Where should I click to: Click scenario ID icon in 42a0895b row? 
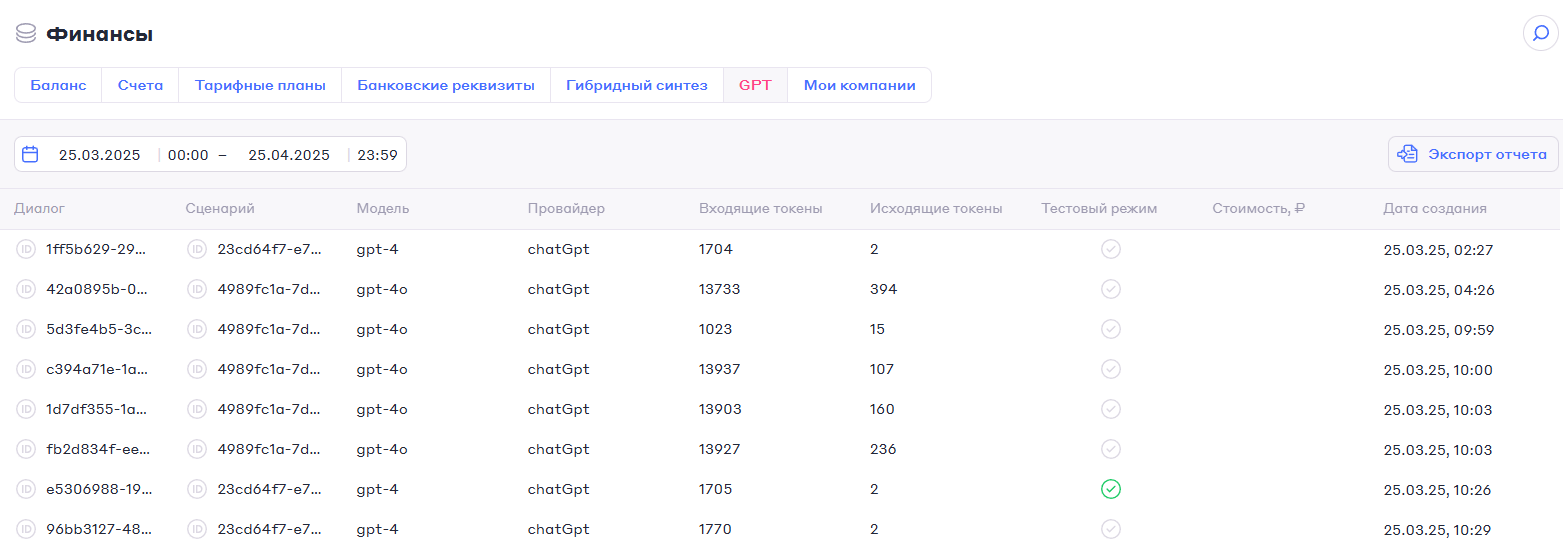[x=197, y=289]
